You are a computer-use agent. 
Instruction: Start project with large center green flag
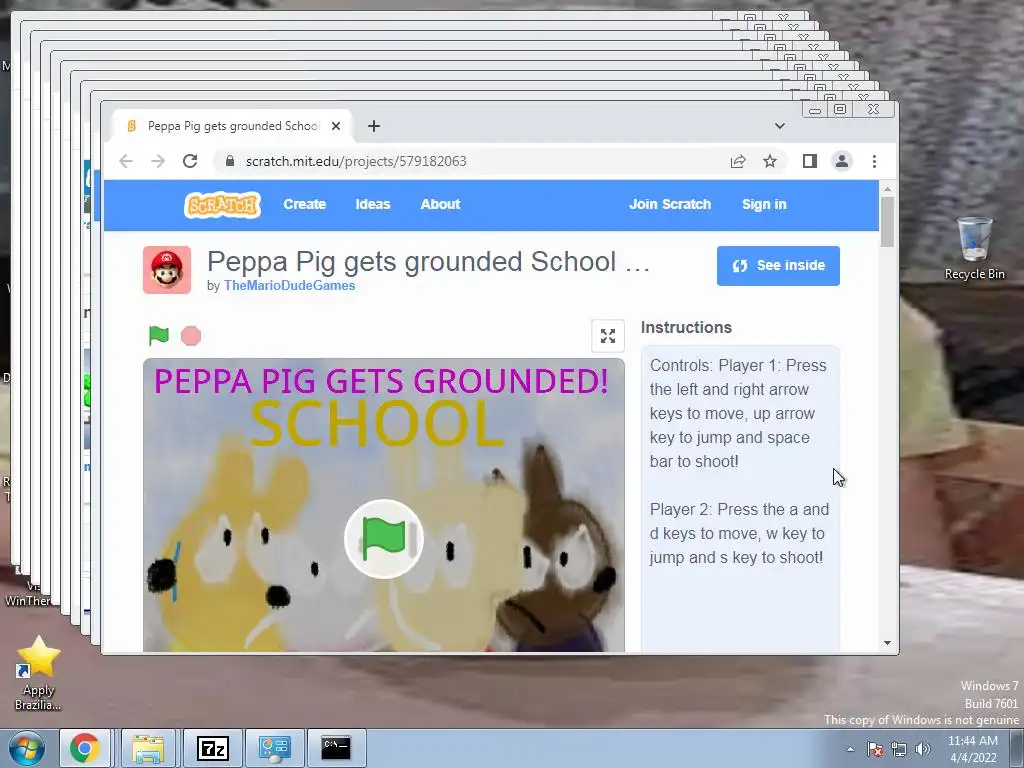coord(384,539)
